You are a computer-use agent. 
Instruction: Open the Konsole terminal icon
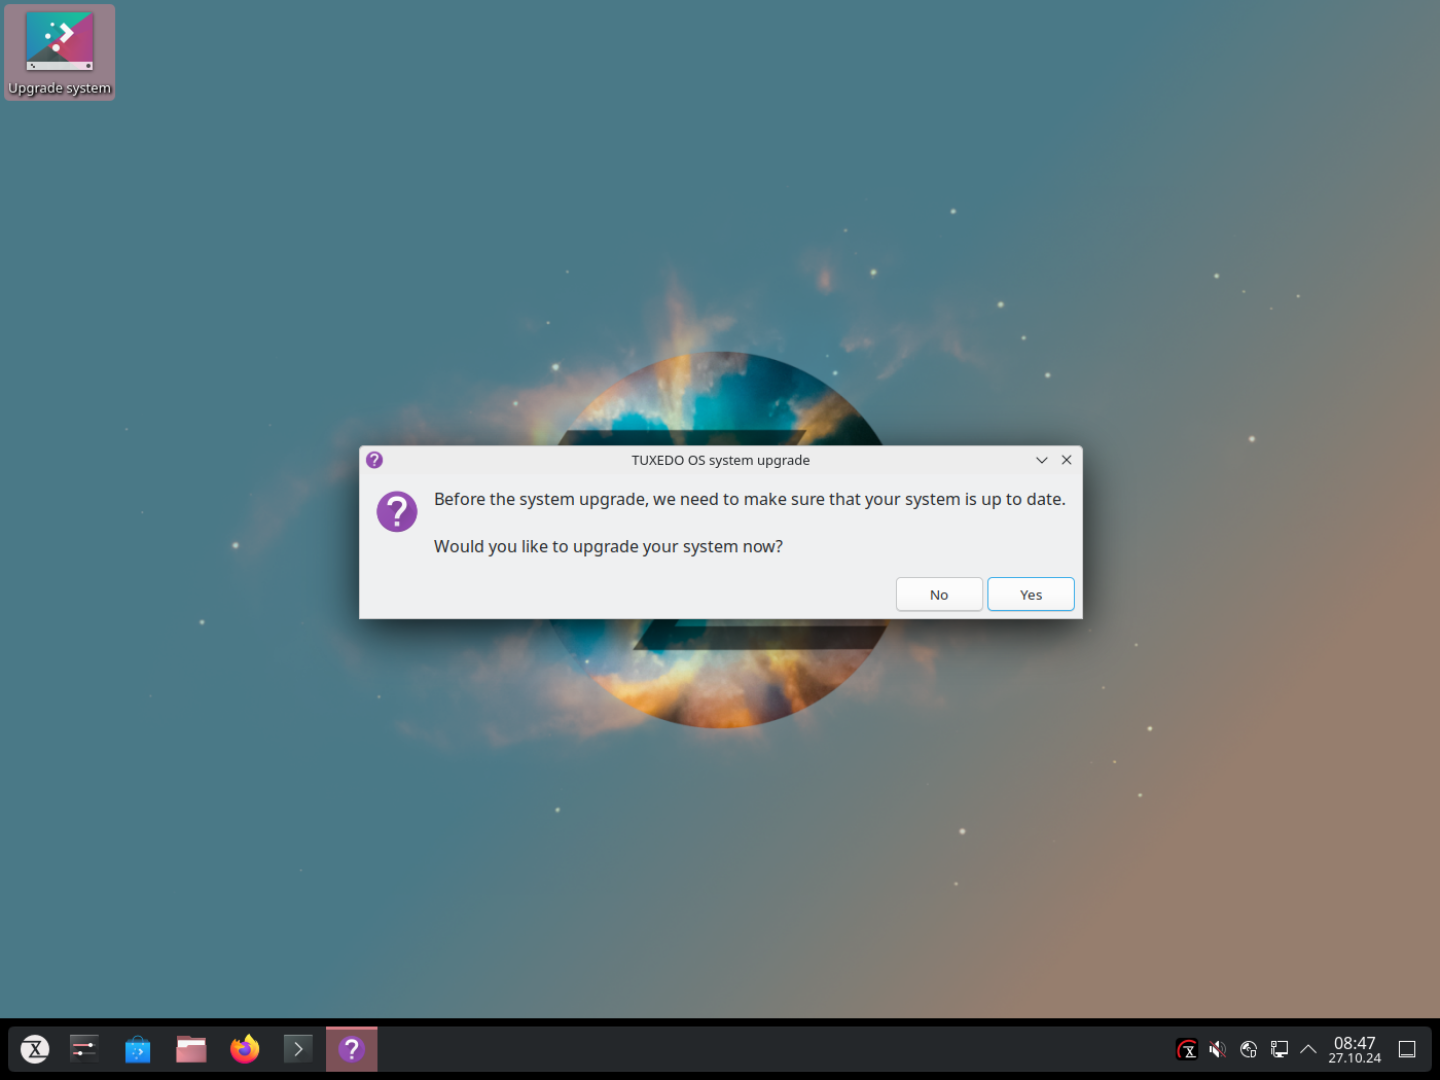298,1049
